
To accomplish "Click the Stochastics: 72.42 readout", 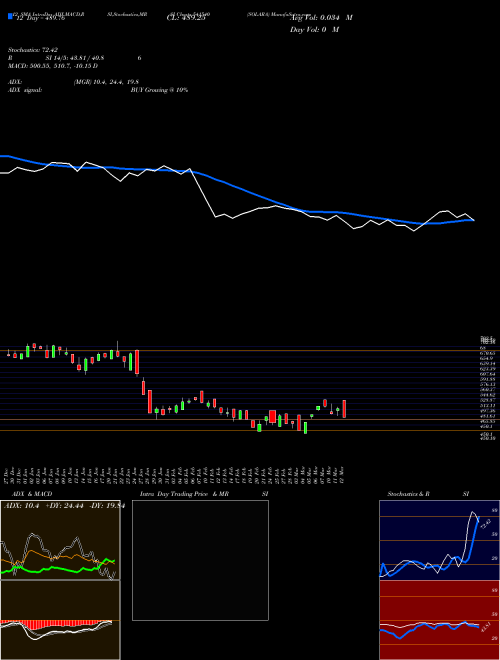I will click(x=27, y=50).
